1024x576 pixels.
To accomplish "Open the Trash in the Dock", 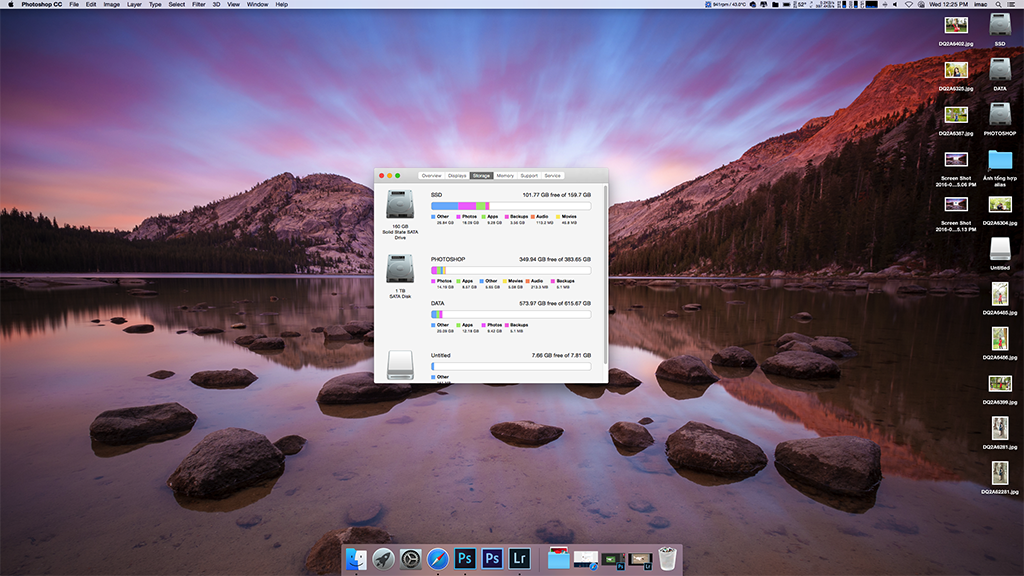I will 668,558.
